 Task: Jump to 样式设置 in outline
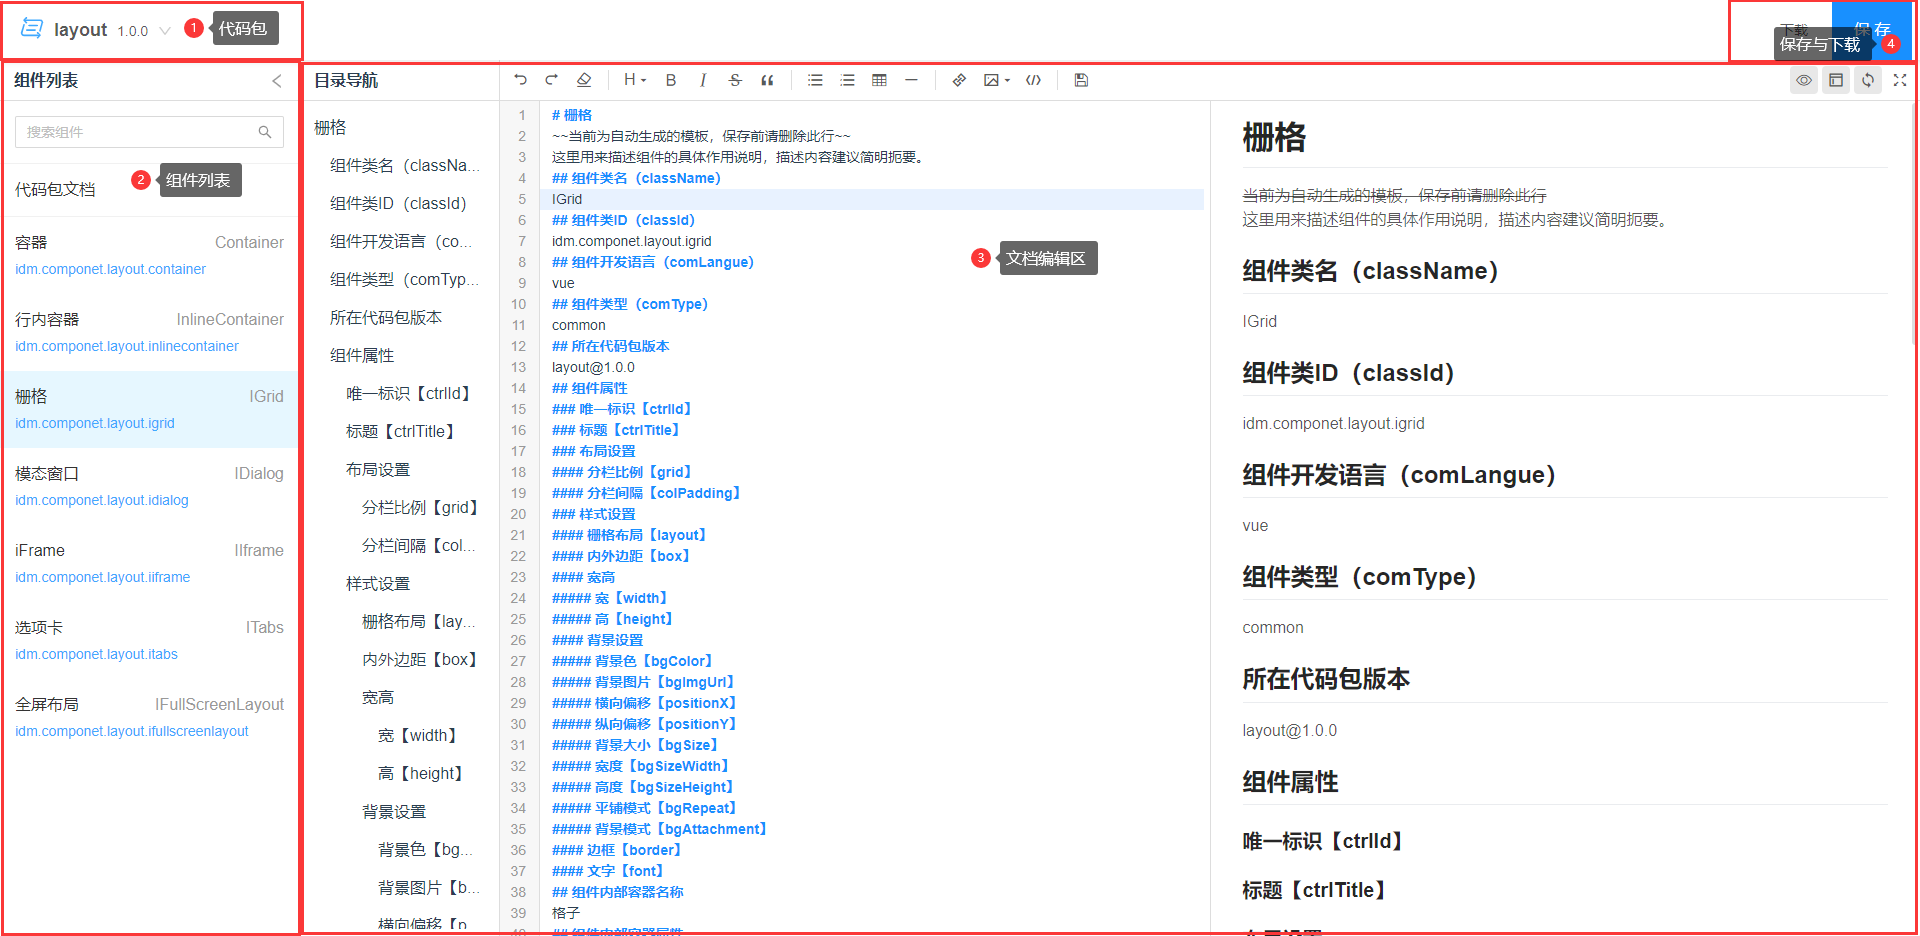tap(378, 583)
